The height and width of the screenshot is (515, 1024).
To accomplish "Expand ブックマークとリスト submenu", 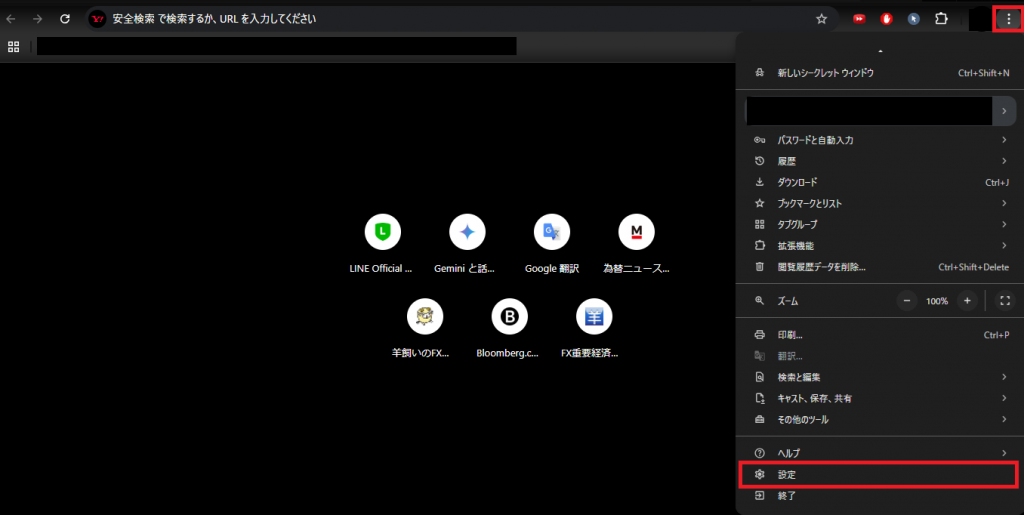I will [x=879, y=204].
